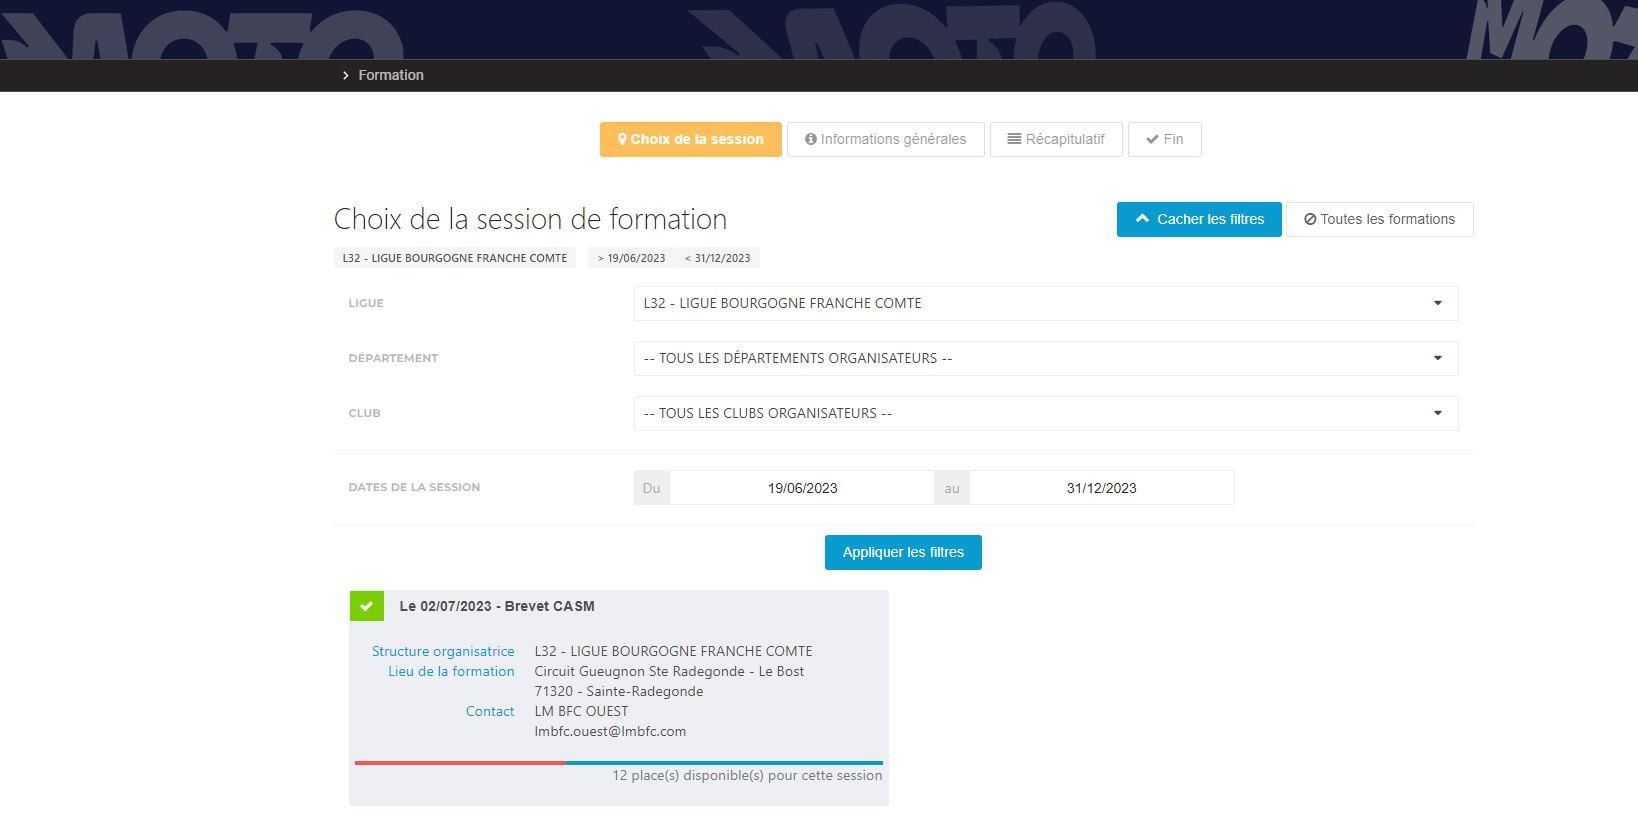This screenshot has height=834, width=1638.
Task: Click the map pin icon on Choix de la session
Action: point(622,140)
